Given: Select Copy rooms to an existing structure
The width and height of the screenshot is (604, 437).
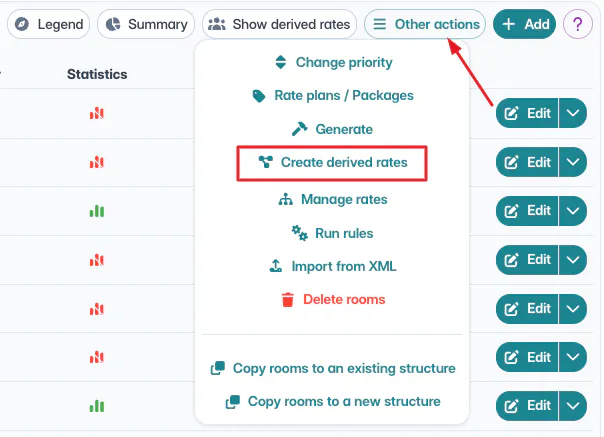Looking at the screenshot, I should 333,368.
